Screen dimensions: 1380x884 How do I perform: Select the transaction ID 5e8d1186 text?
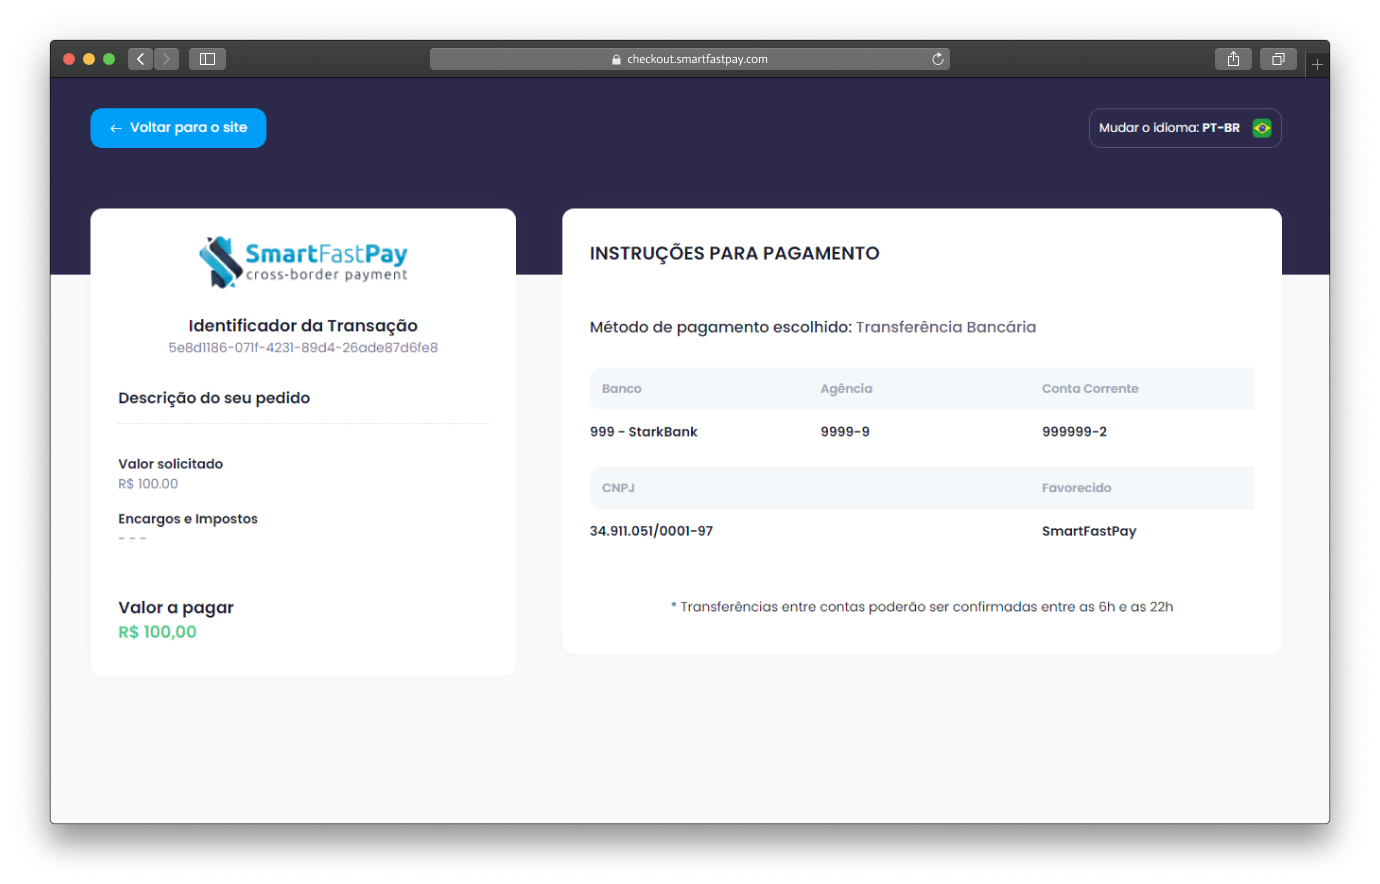click(303, 348)
